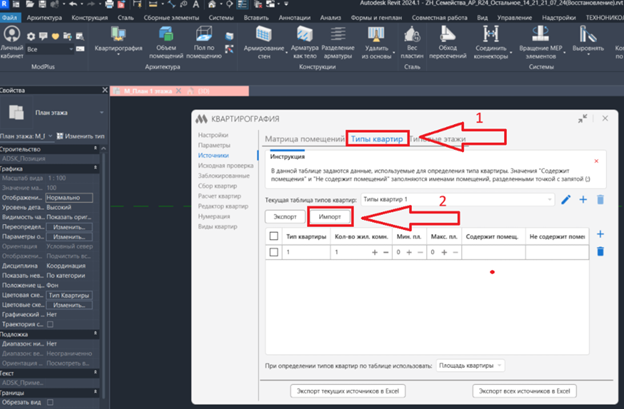624x409 pixels.
Task: Collapse the Графика properties section
Action: 95,168
